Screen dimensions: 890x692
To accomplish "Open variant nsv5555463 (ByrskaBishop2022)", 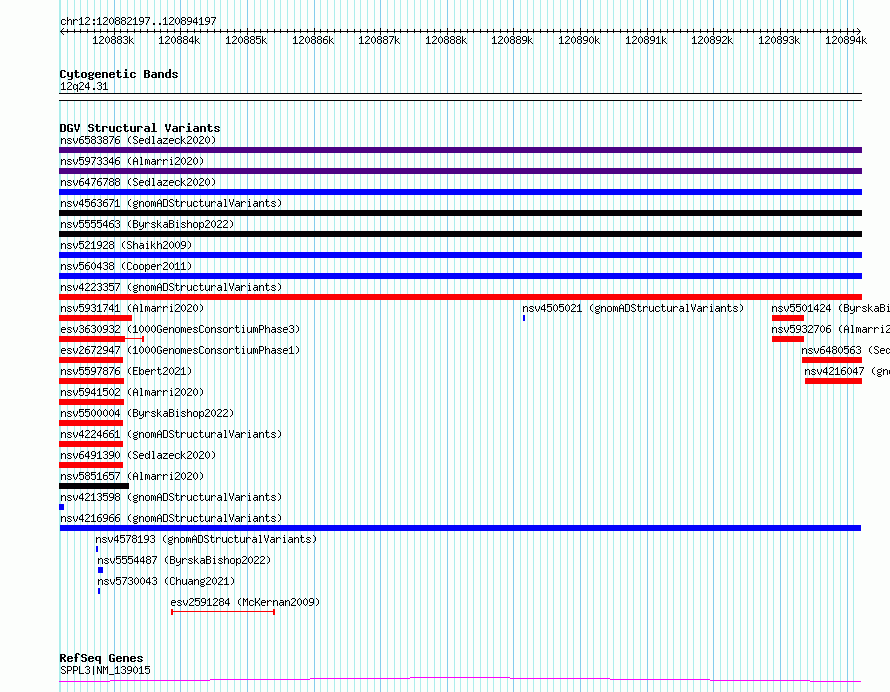I will click(x=147, y=224).
